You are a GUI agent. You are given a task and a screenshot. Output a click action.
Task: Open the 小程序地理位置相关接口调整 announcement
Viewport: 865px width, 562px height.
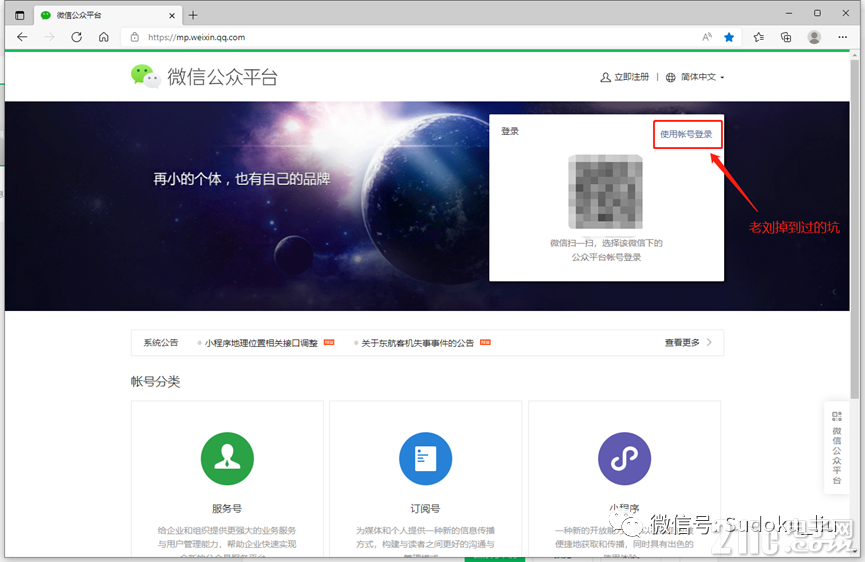coord(261,343)
